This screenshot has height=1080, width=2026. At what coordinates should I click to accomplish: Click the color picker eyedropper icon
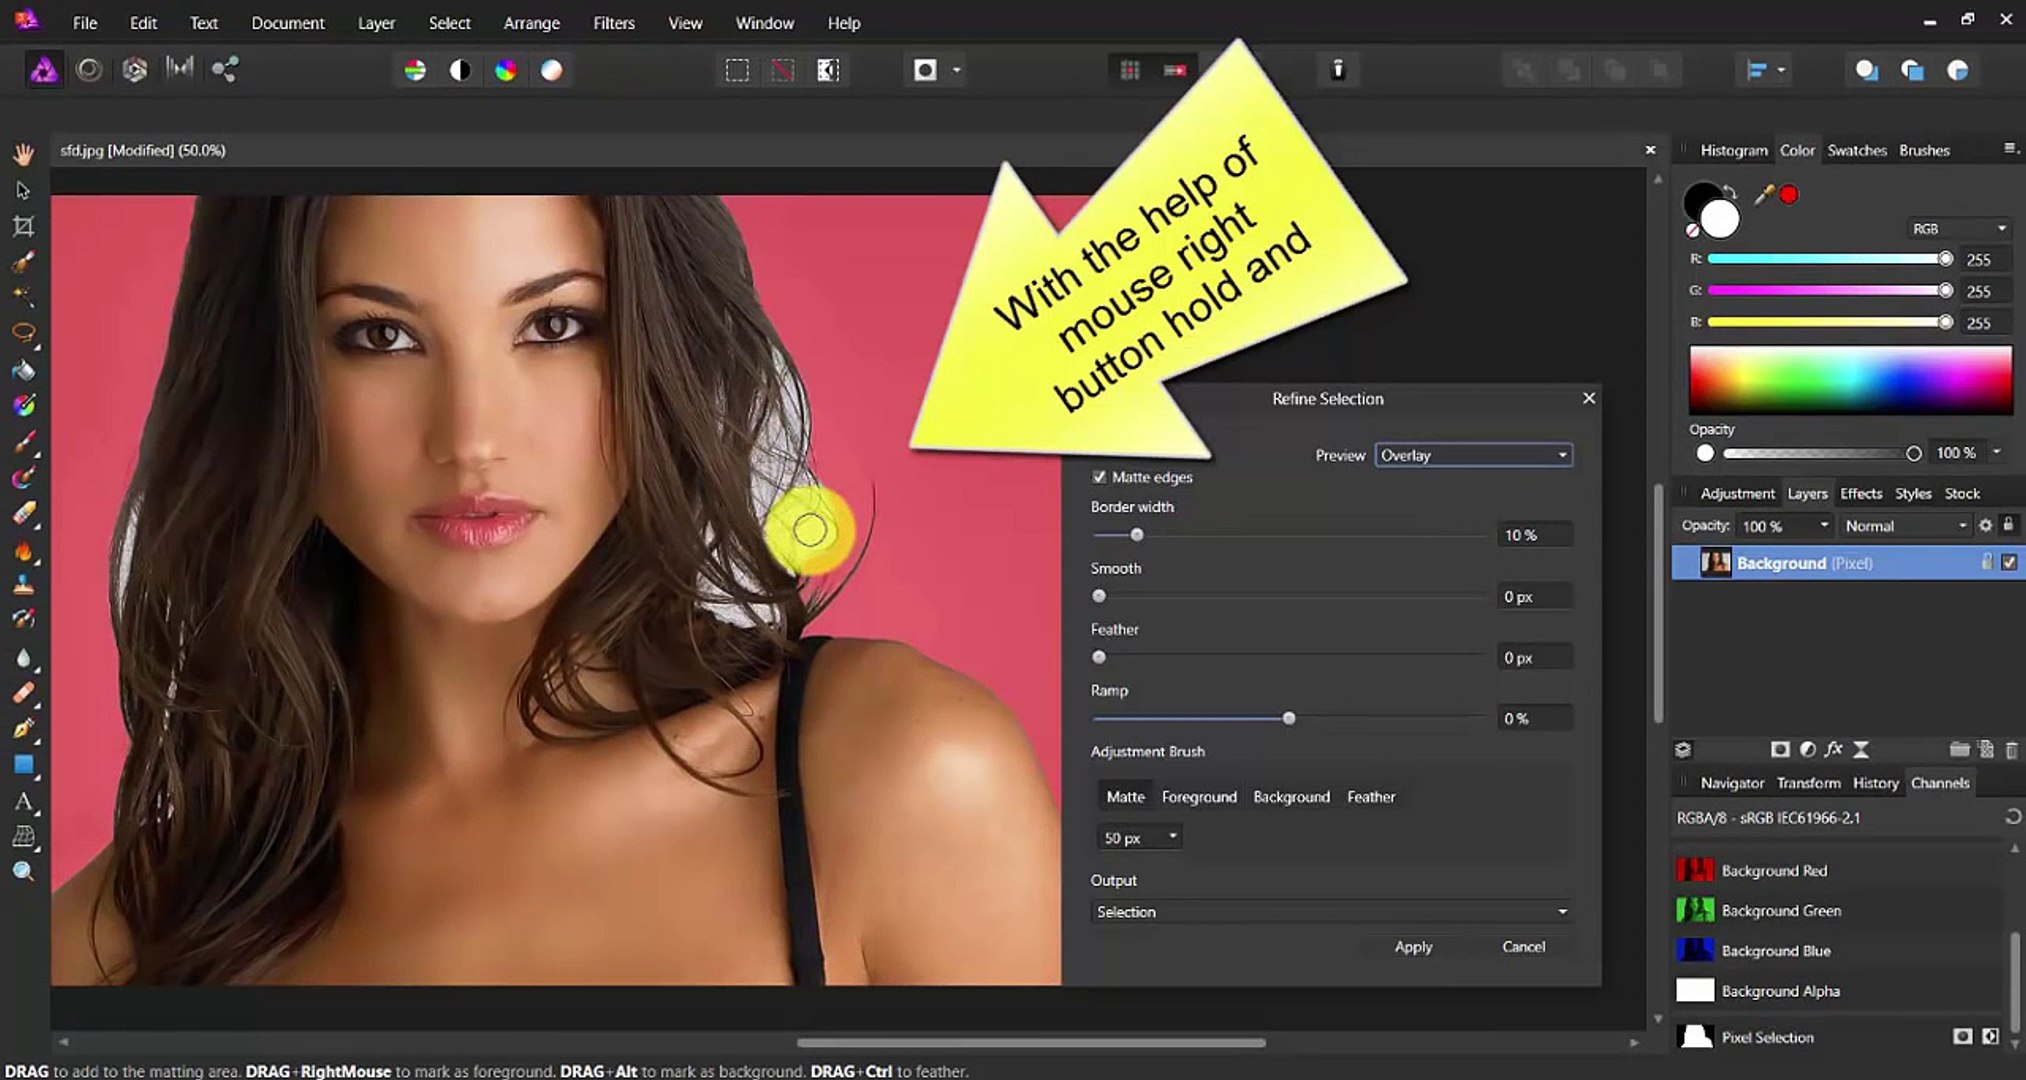(1763, 194)
